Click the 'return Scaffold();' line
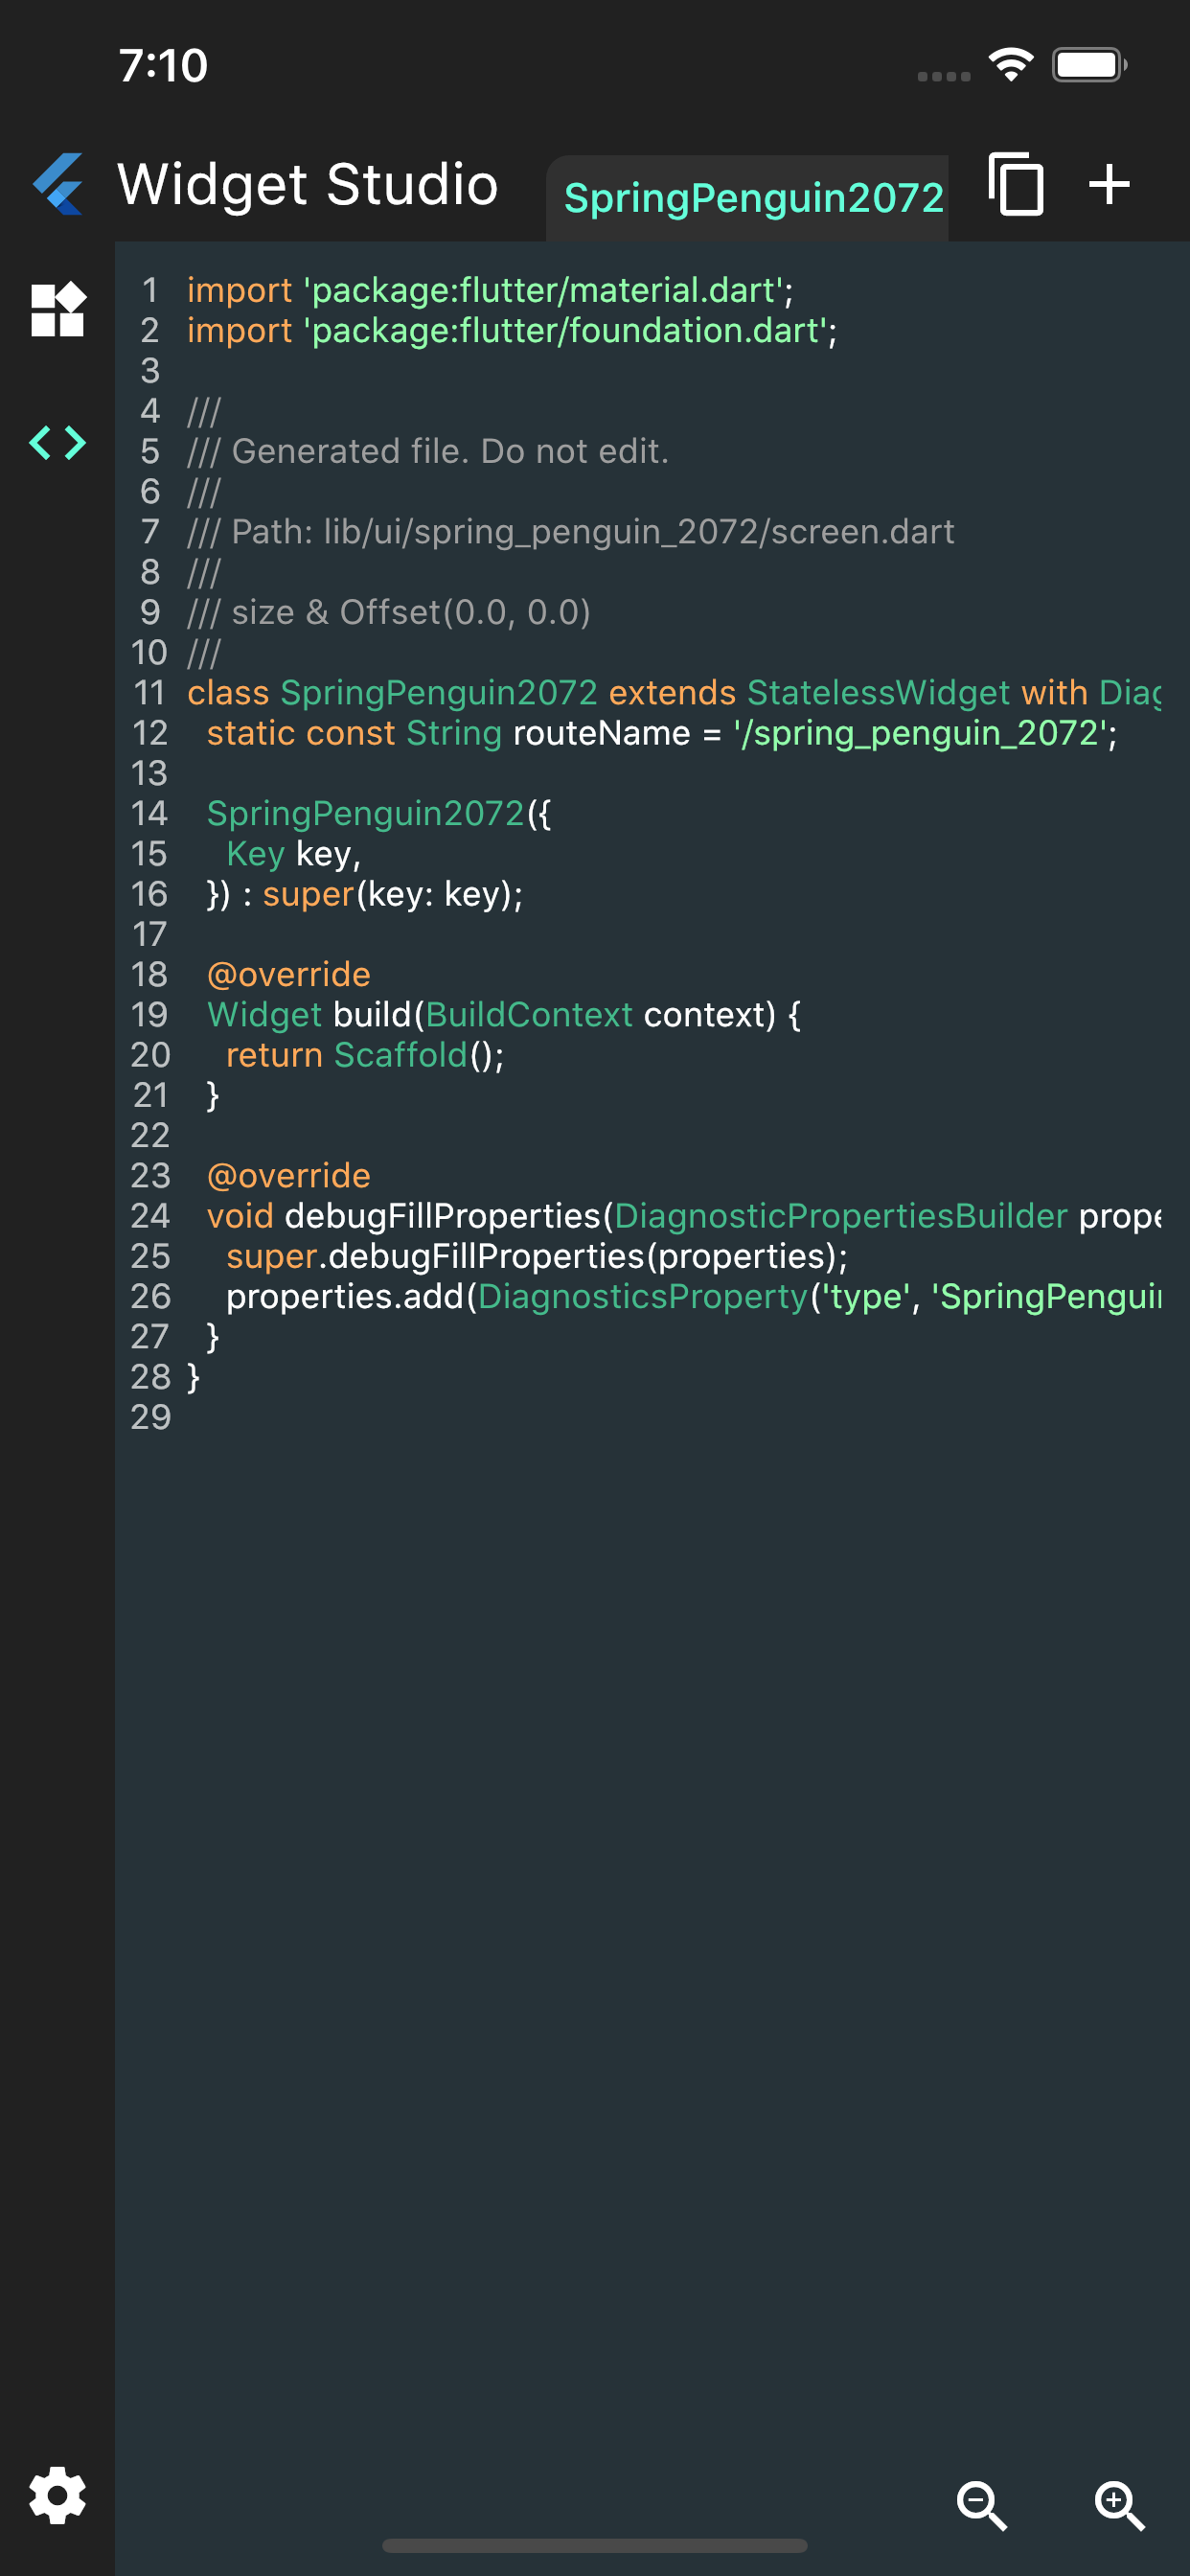 tap(365, 1054)
